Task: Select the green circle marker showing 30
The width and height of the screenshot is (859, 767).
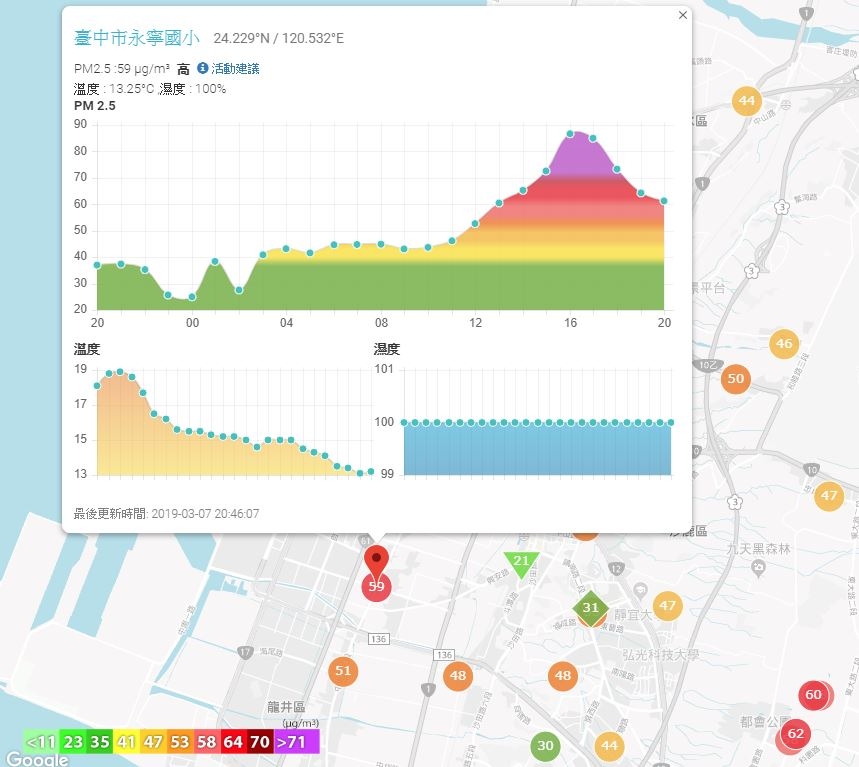Action: pyautogui.click(x=545, y=746)
